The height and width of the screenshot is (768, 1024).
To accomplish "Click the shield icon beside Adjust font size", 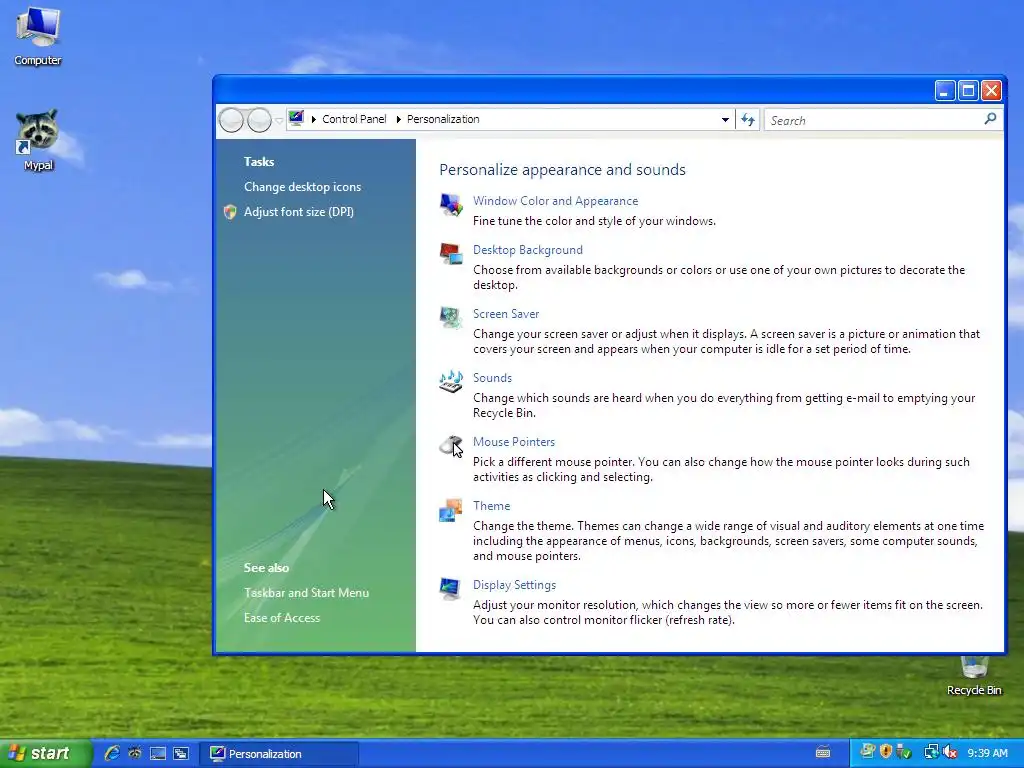I will pyautogui.click(x=230, y=212).
